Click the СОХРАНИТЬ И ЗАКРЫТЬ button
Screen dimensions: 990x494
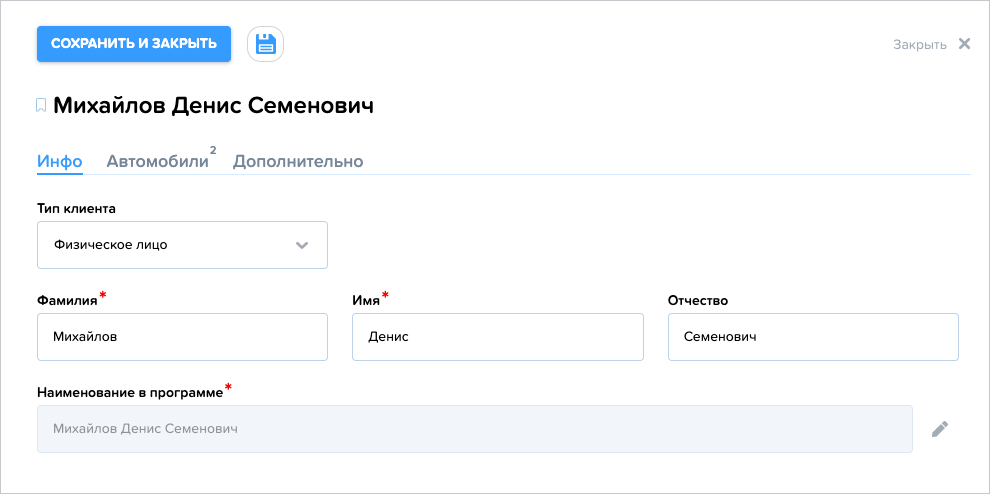[134, 44]
